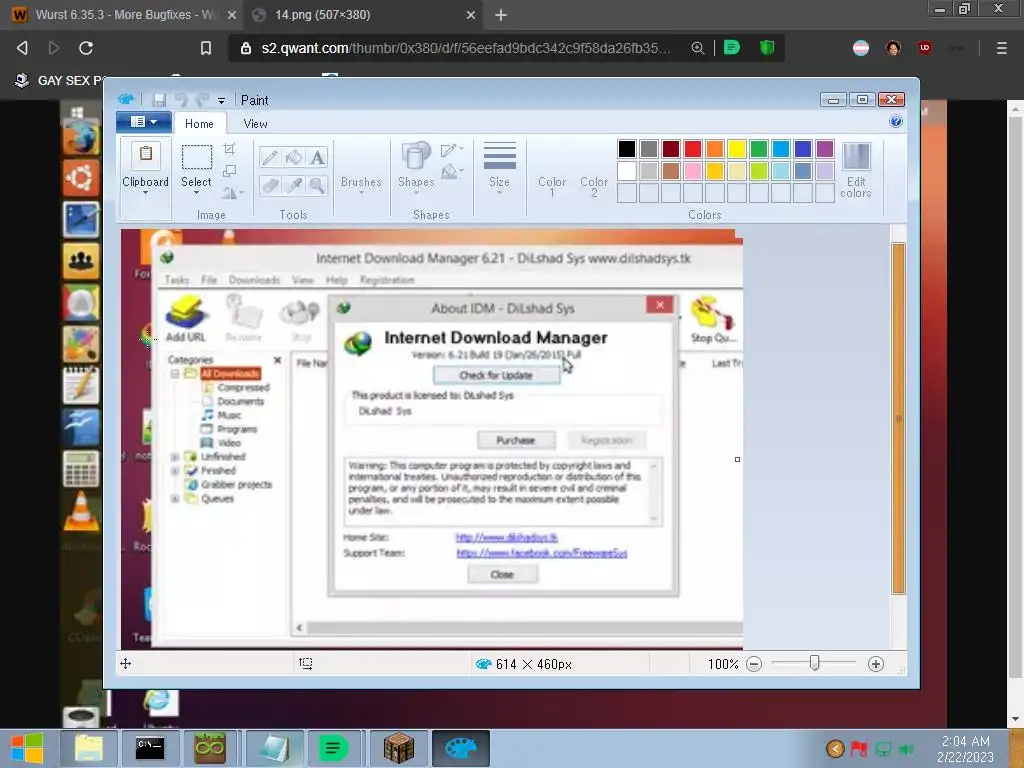Select the Color picker eyedropper tool
The width and height of the screenshot is (1024, 768).
pyautogui.click(x=294, y=185)
